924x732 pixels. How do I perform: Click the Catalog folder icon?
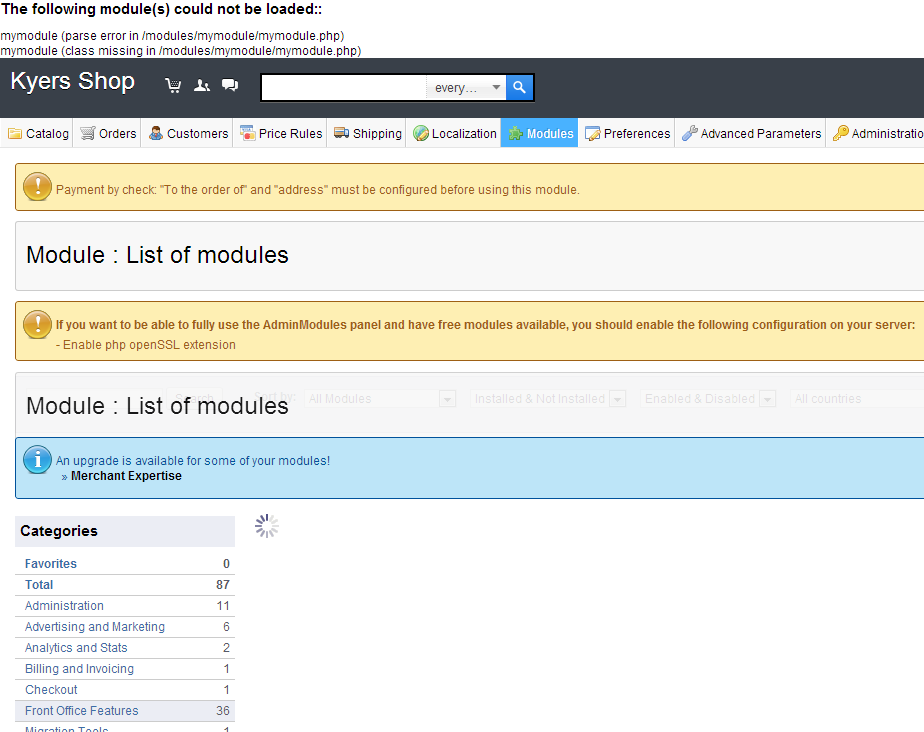click(15, 134)
